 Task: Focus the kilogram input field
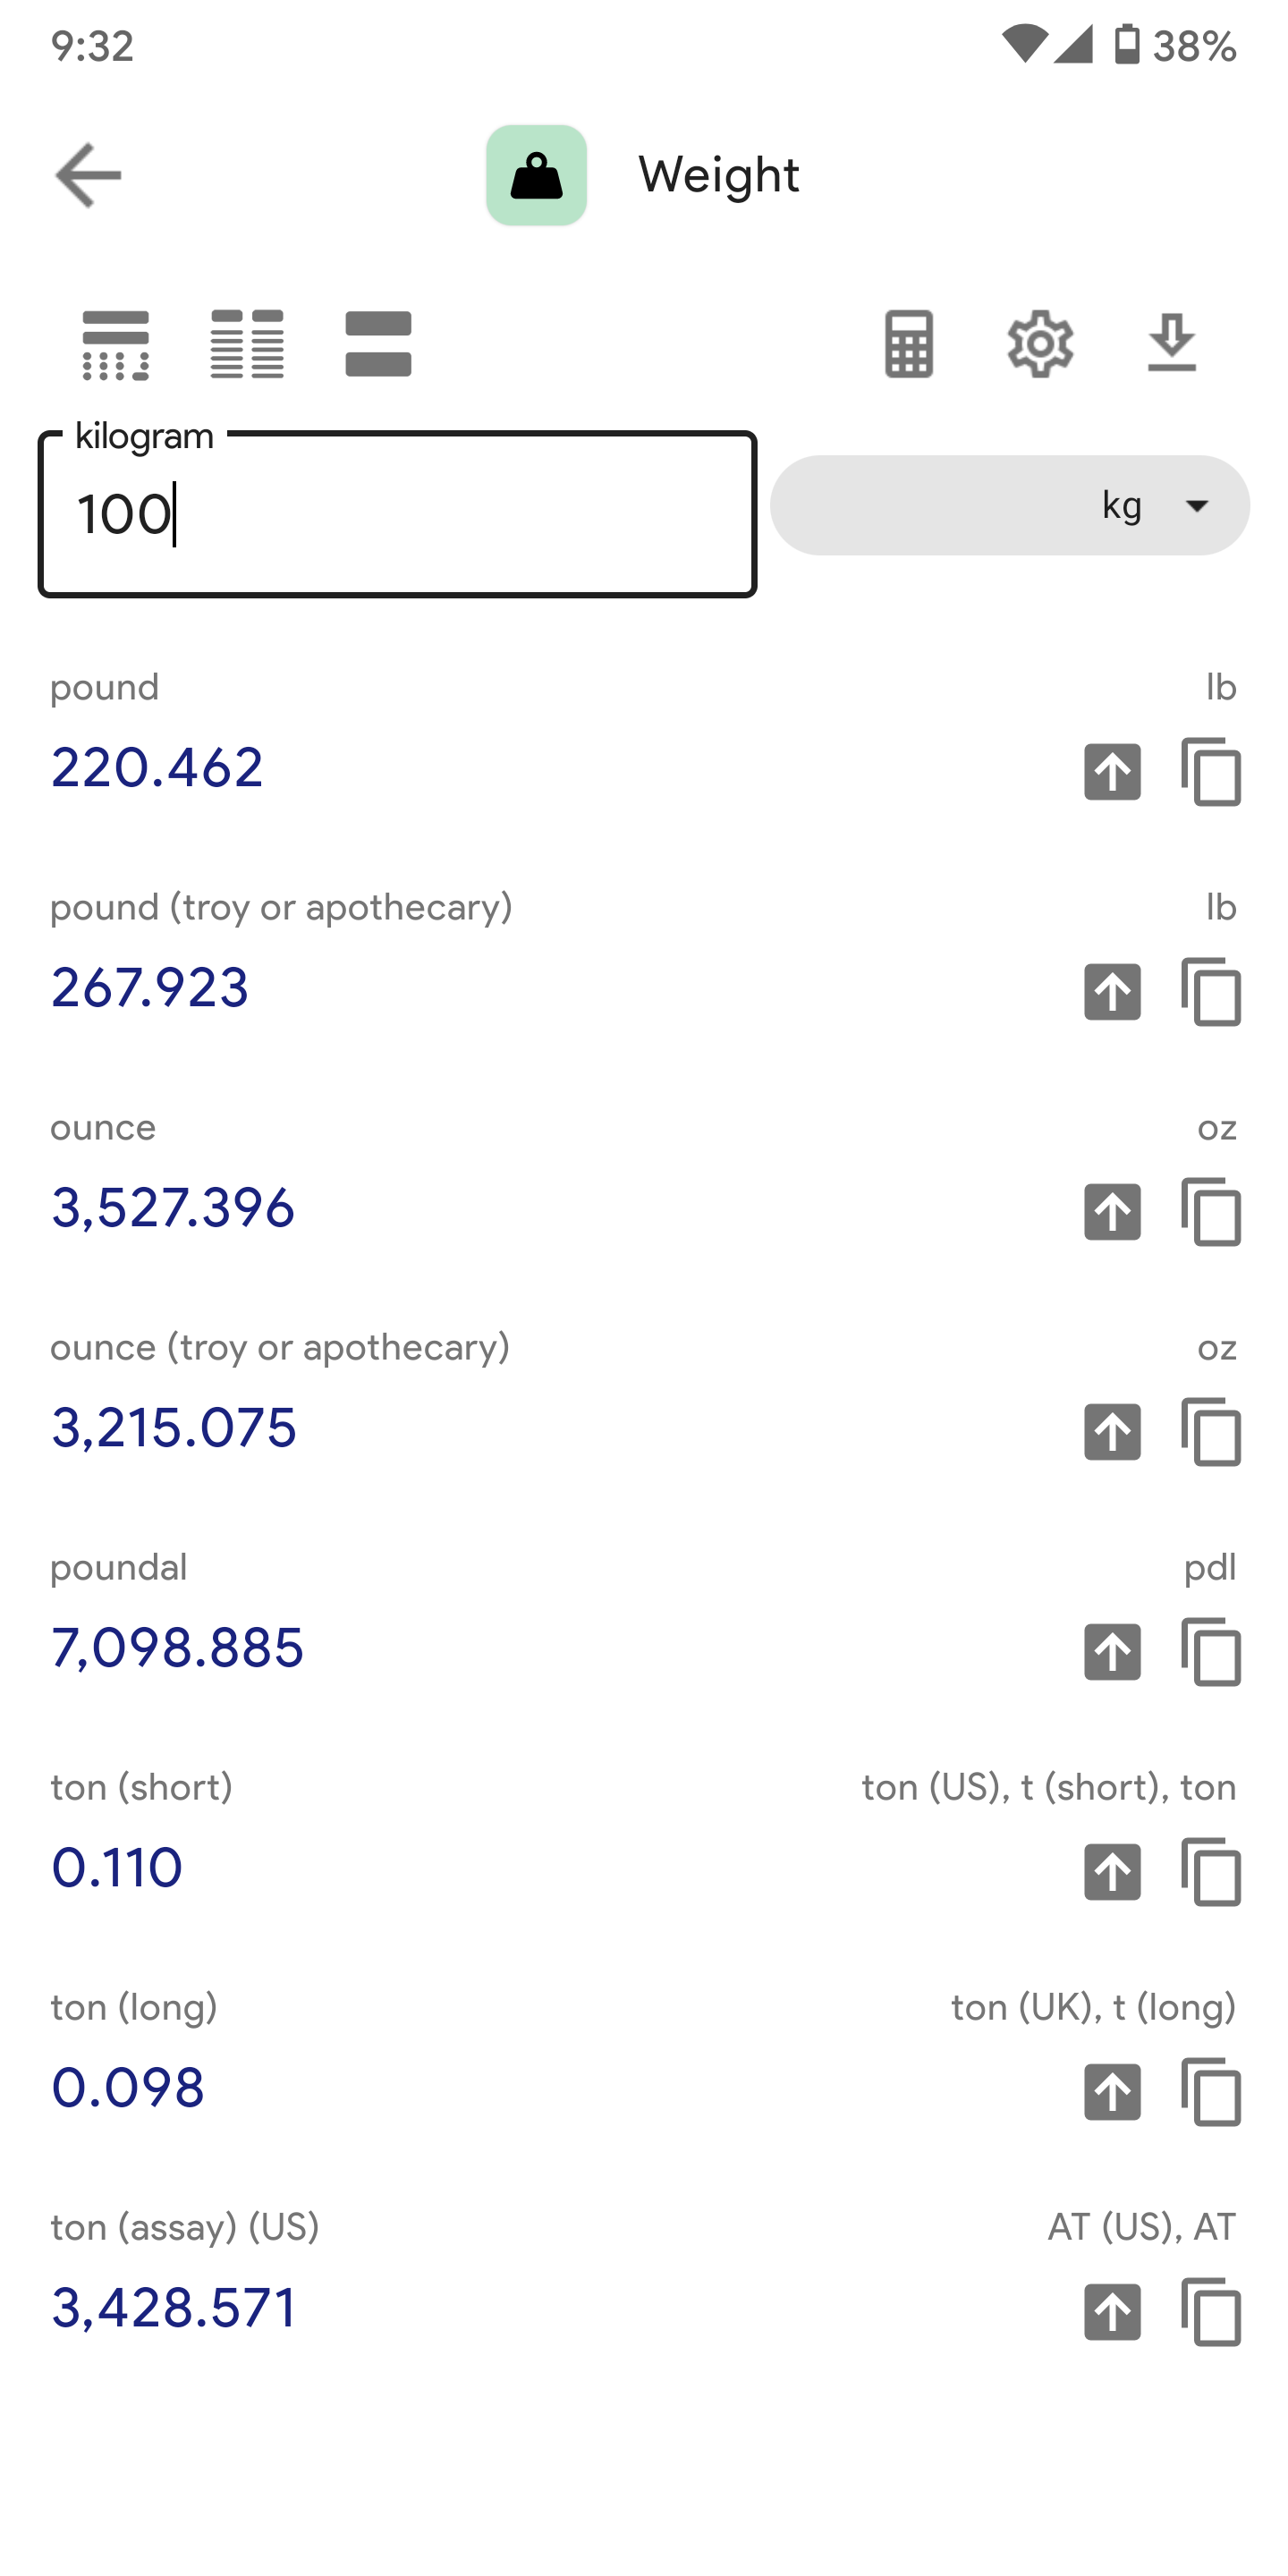point(397,514)
